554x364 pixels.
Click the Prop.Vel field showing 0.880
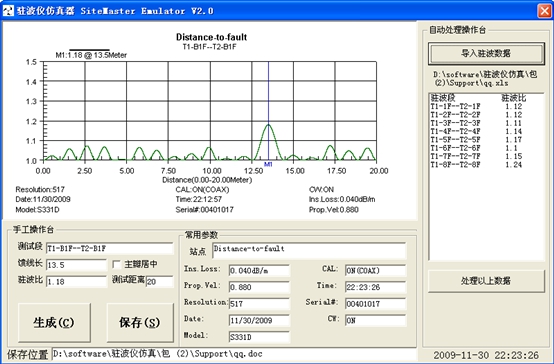click(x=259, y=287)
